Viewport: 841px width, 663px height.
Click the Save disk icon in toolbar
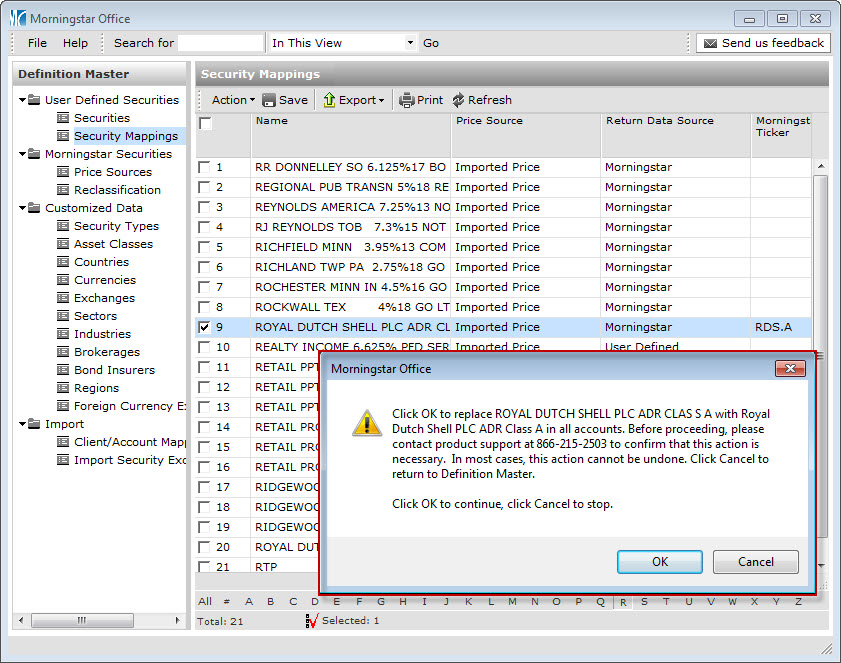click(x=270, y=100)
